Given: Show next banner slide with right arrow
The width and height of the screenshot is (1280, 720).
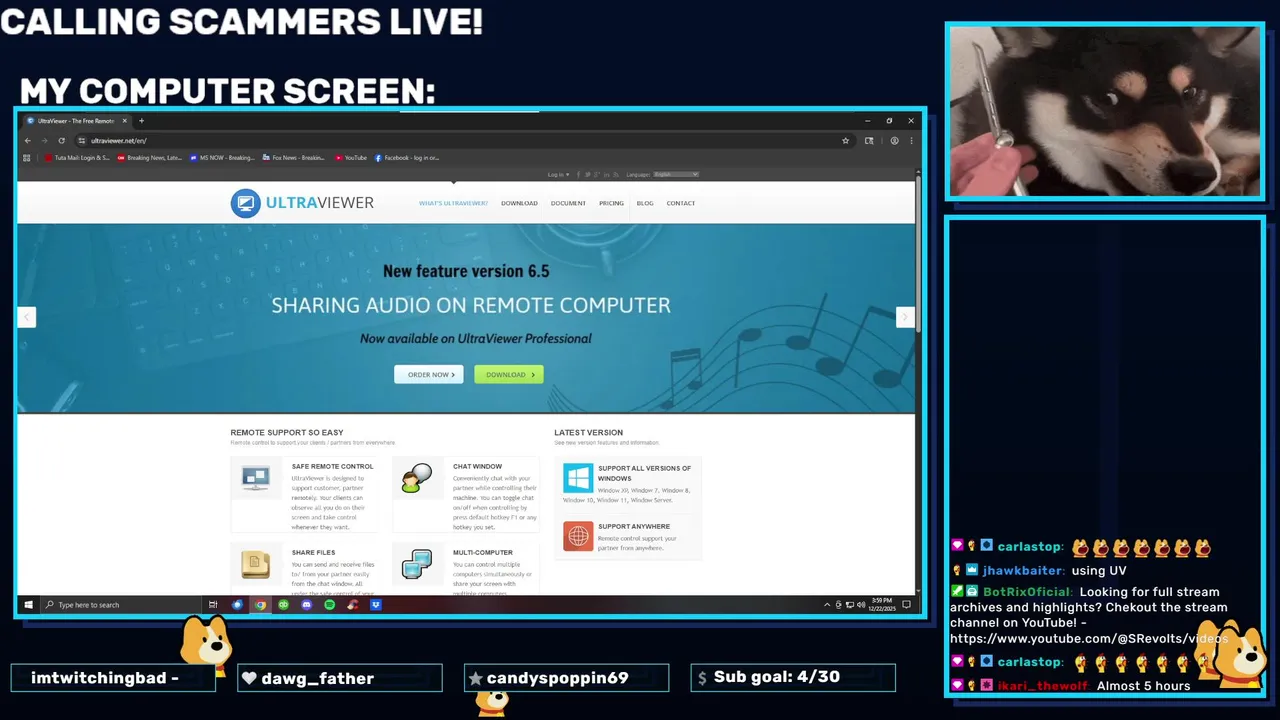Looking at the screenshot, I should point(904,317).
